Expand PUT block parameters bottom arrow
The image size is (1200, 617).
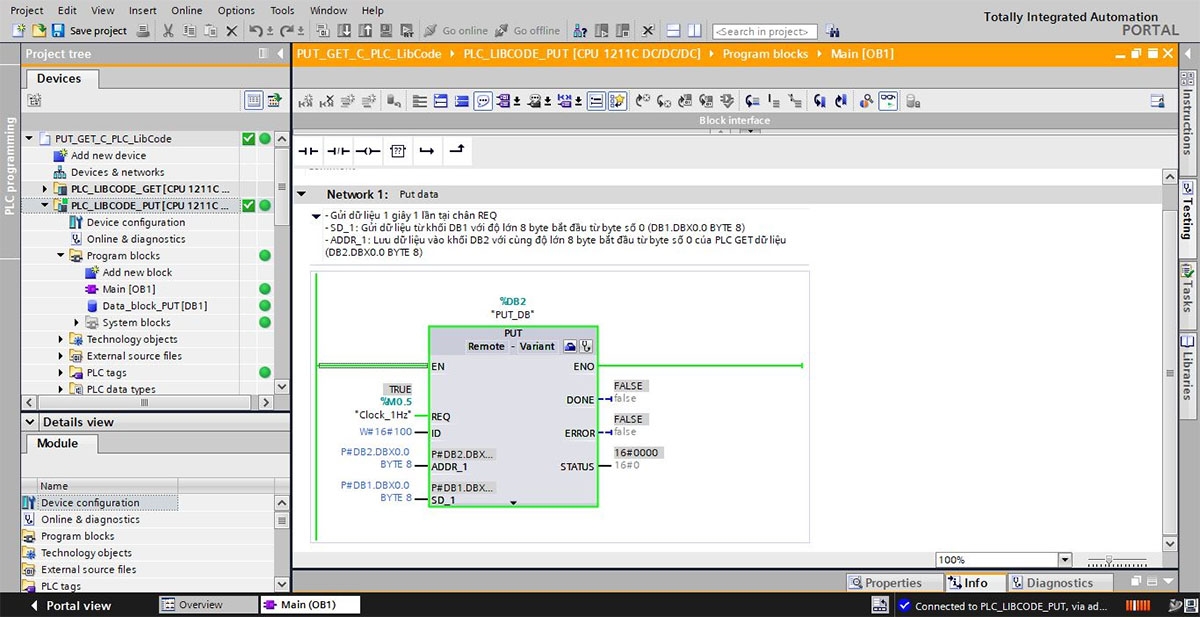(x=513, y=503)
